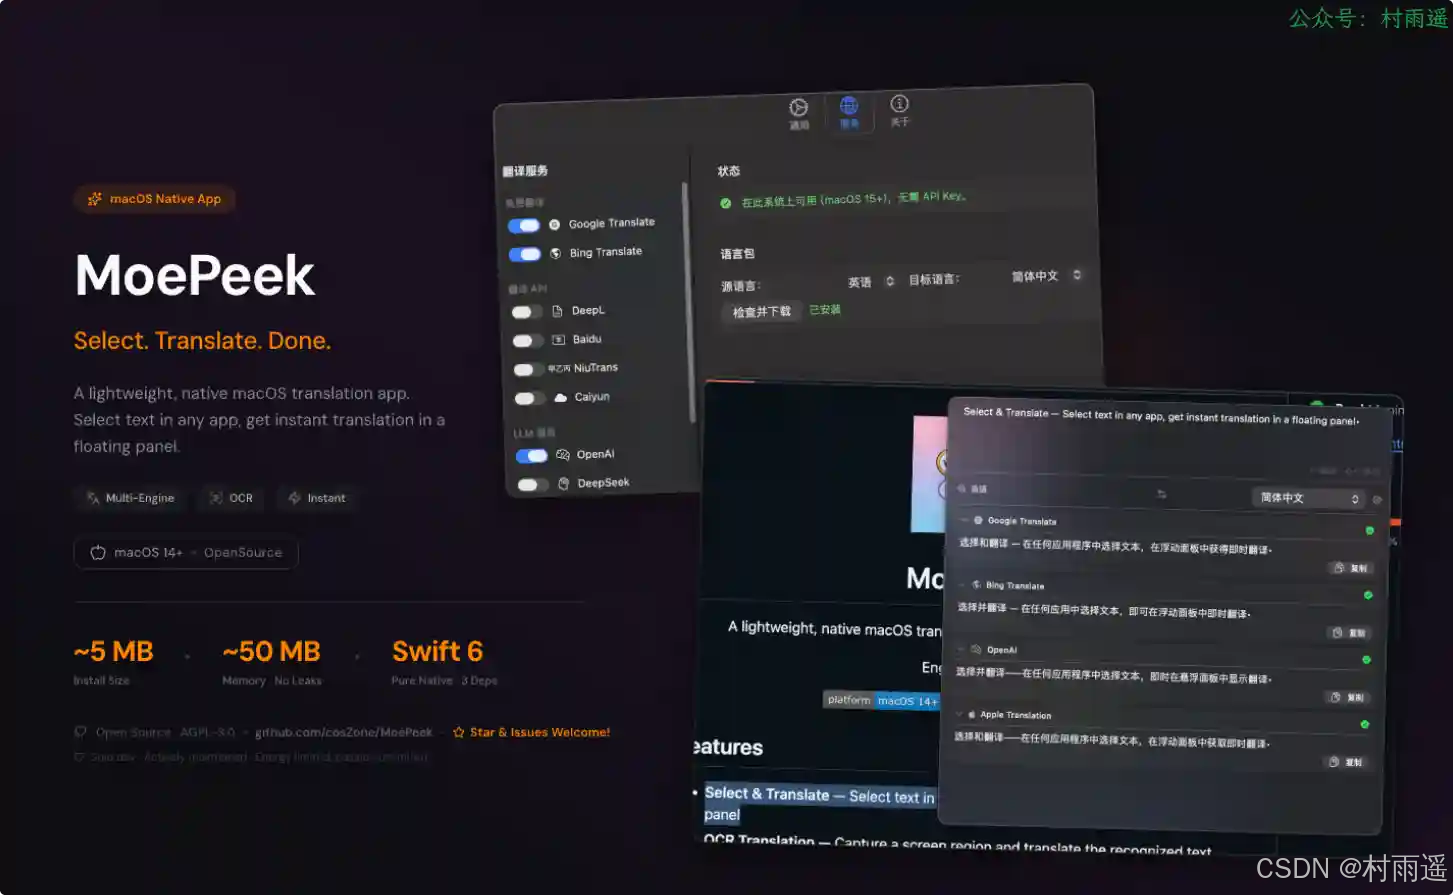The height and width of the screenshot is (895, 1453).
Task: Open the 通用 (General) settings tab
Action: [x=798, y=113]
